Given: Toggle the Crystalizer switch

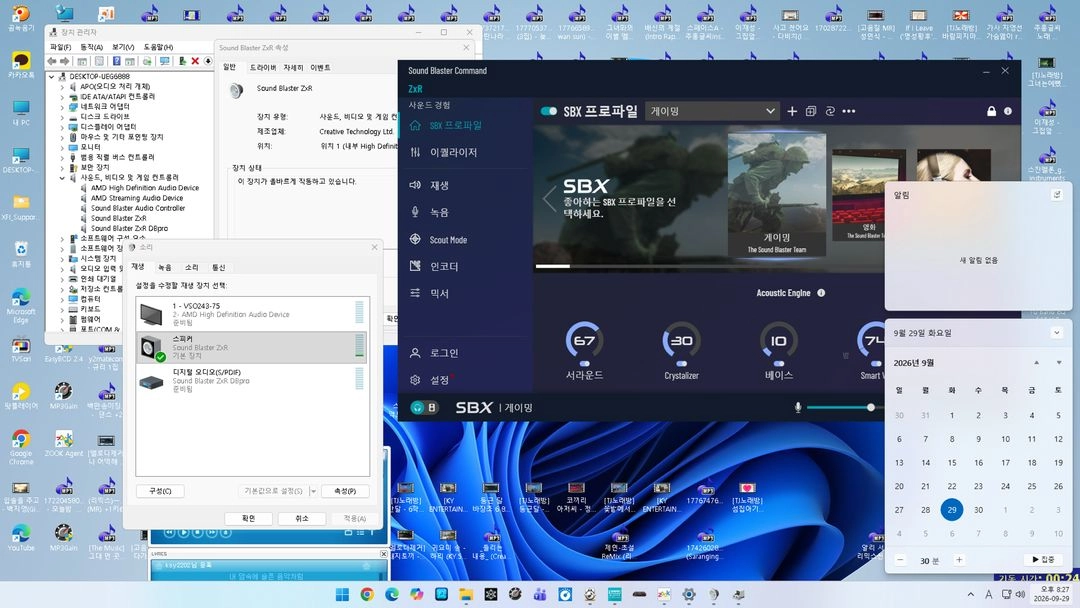Looking at the screenshot, I should pyautogui.click(x=681, y=364).
